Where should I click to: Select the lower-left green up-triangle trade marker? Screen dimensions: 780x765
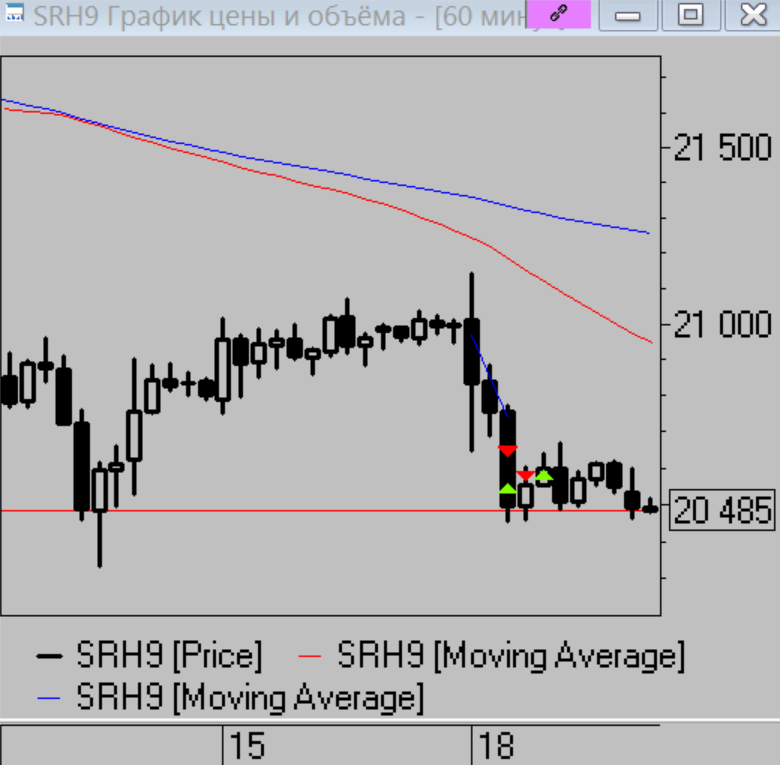(507, 488)
